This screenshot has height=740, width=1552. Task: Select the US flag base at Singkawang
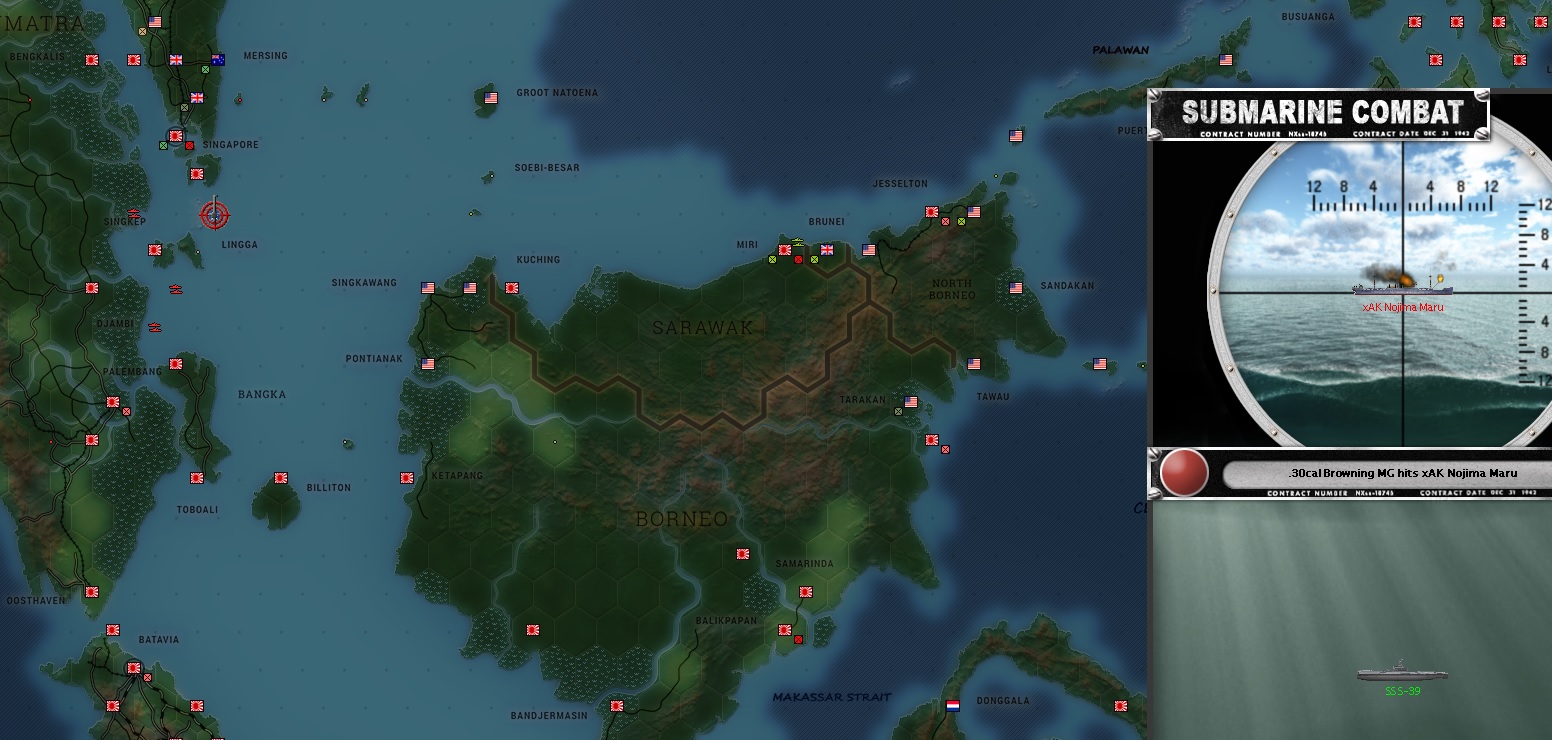pyautogui.click(x=429, y=288)
